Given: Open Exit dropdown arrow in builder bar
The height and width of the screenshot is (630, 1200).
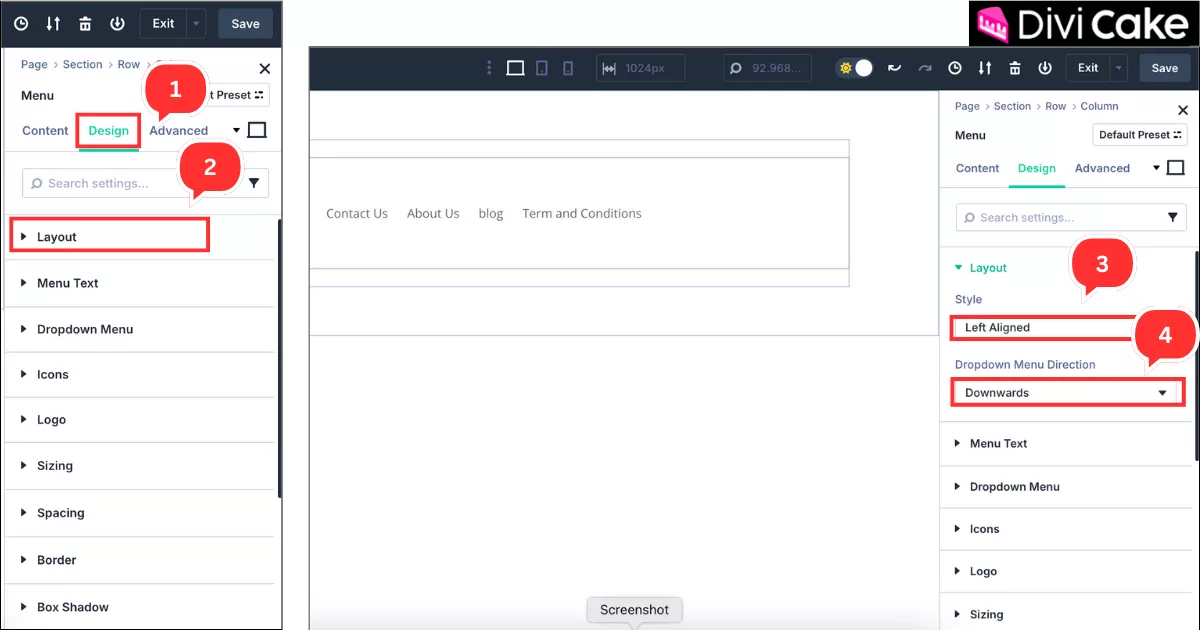Looking at the screenshot, I should click(x=1119, y=68).
